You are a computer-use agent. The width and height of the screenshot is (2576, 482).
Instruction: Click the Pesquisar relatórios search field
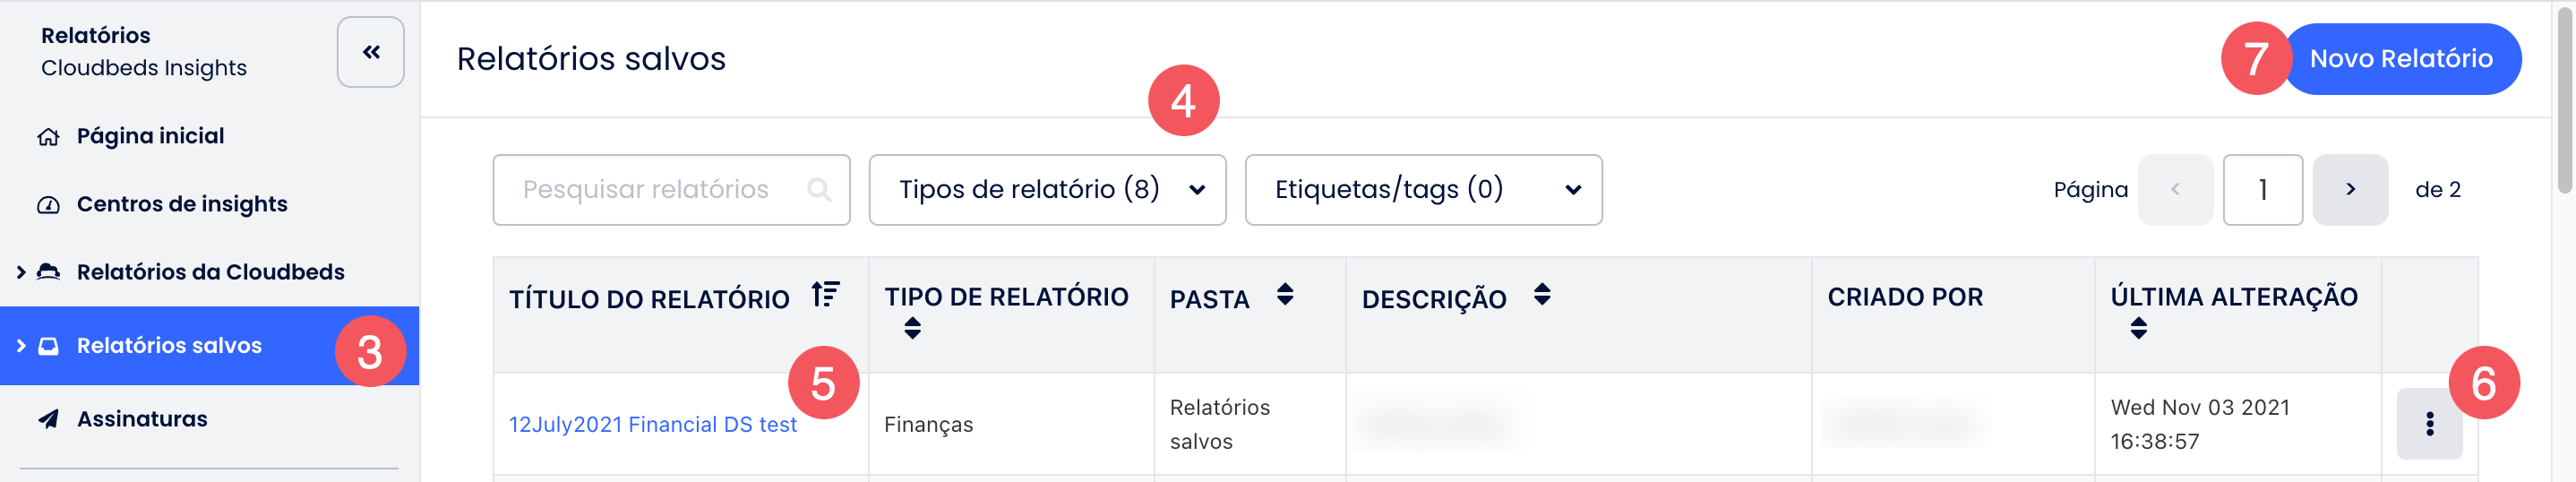(671, 189)
